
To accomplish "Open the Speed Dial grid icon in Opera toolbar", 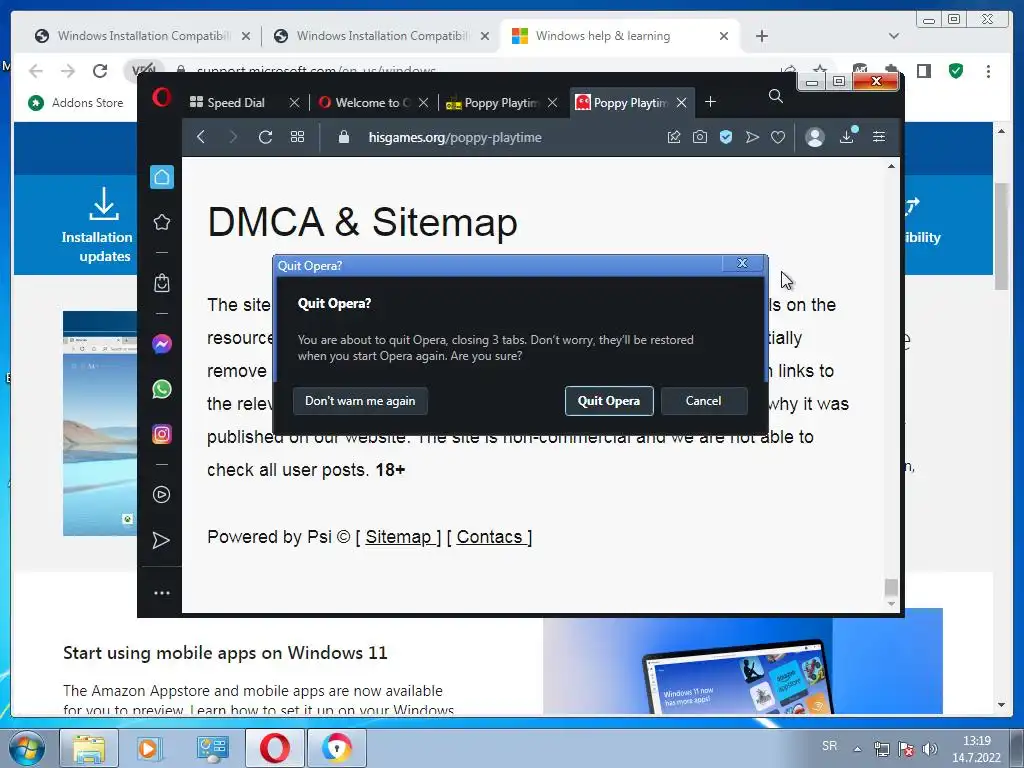I will pos(298,136).
